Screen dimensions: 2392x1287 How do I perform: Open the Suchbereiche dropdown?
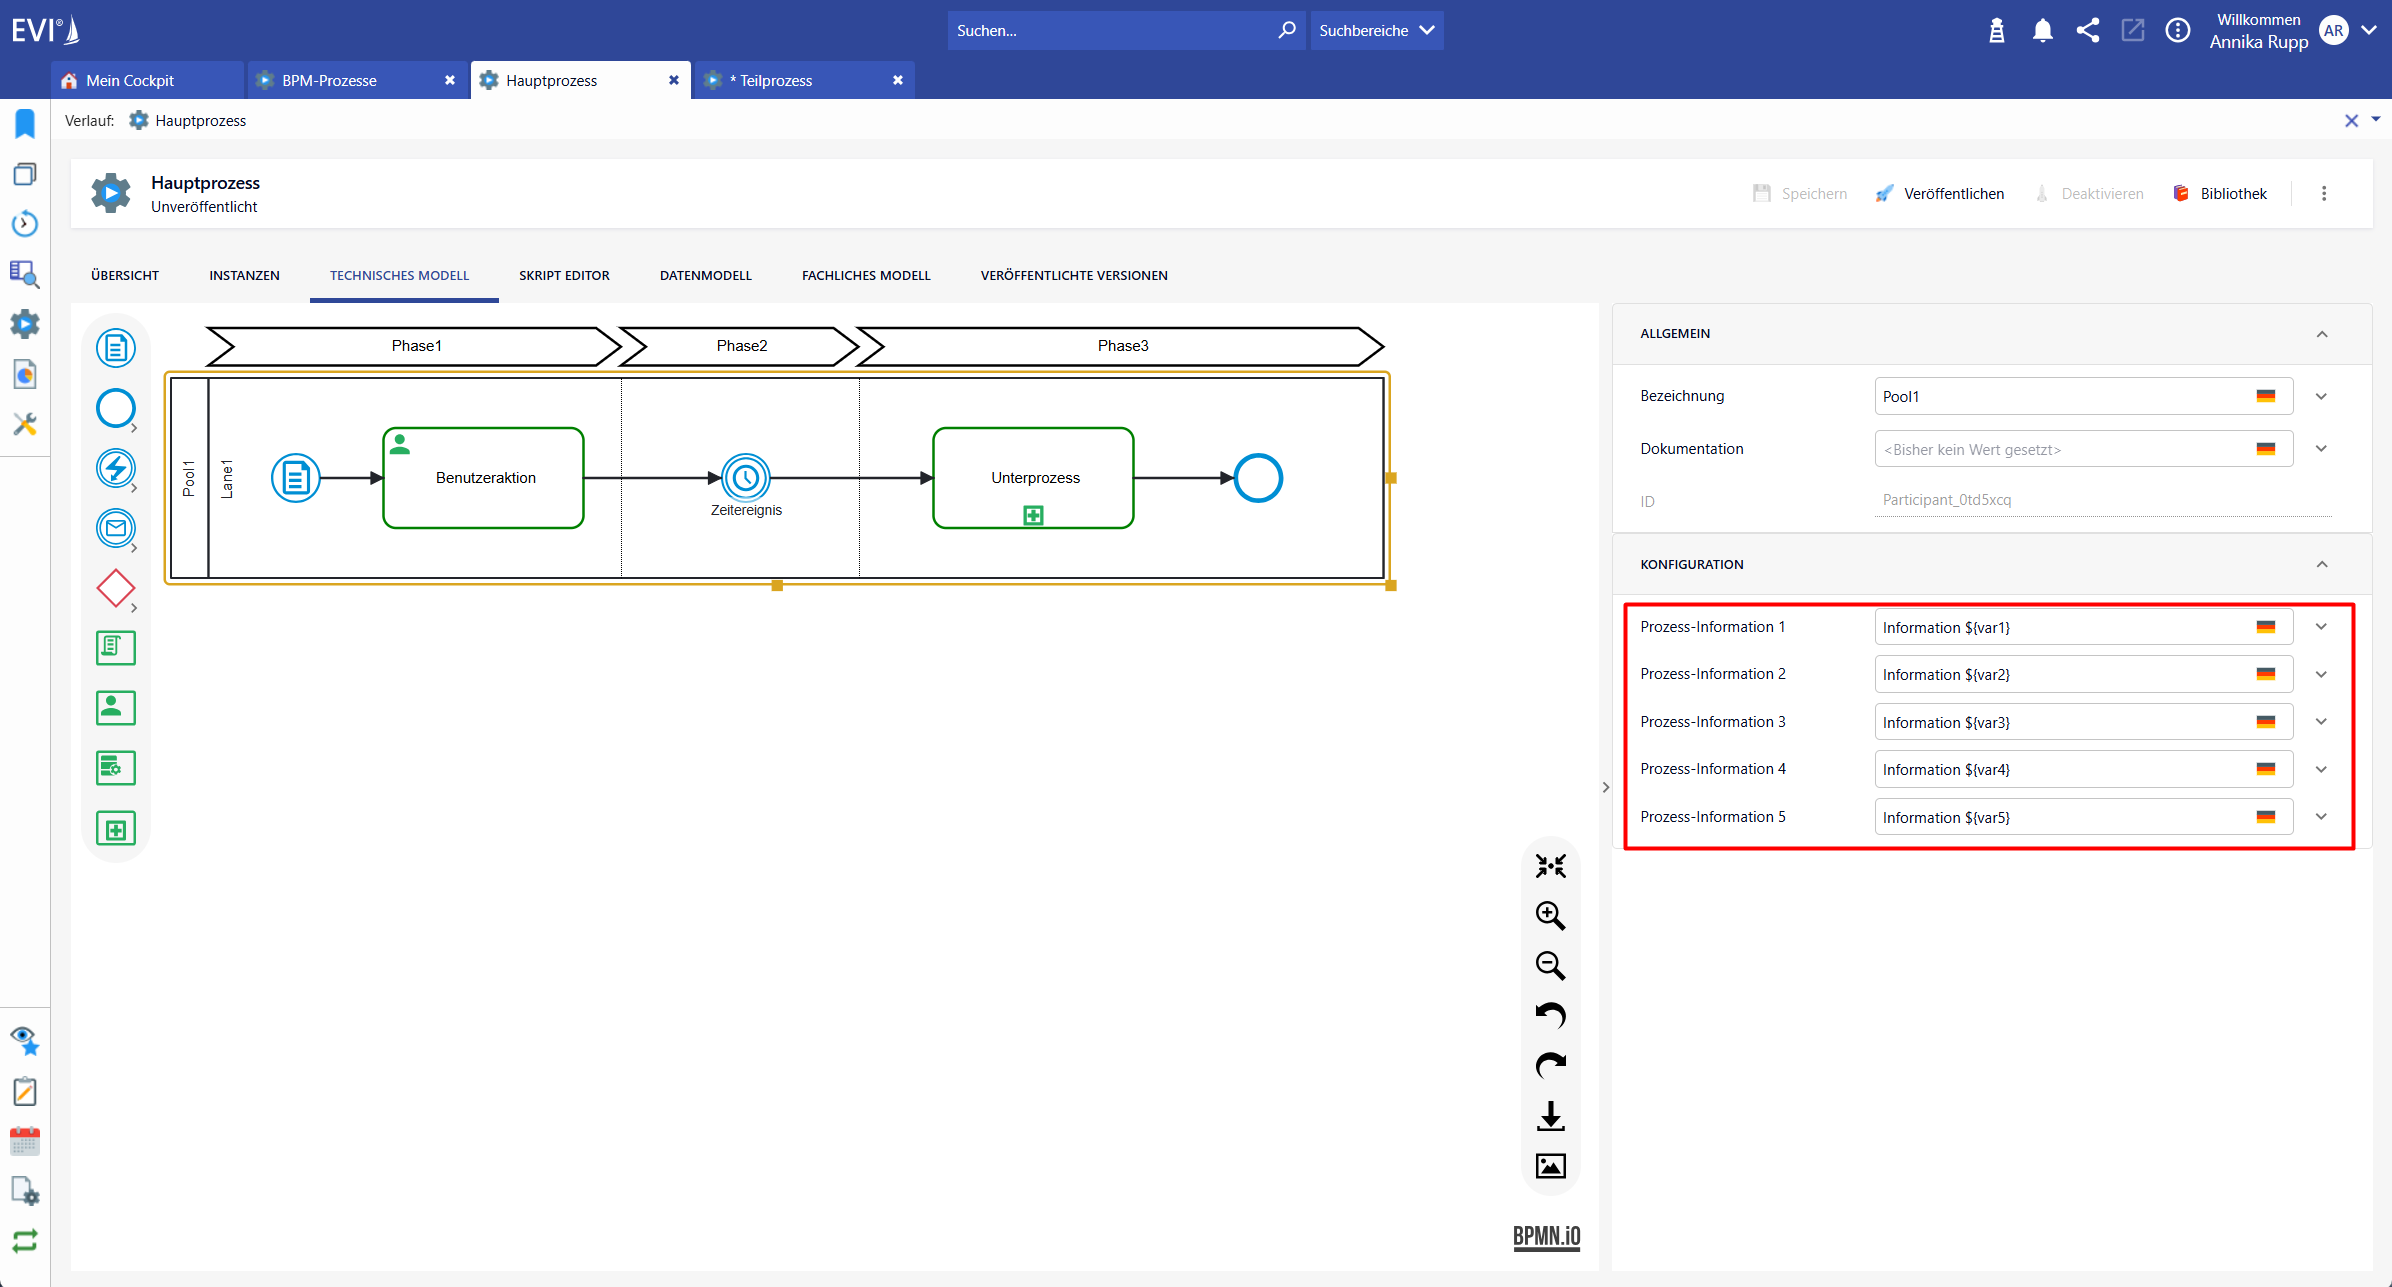pos(1376,31)
